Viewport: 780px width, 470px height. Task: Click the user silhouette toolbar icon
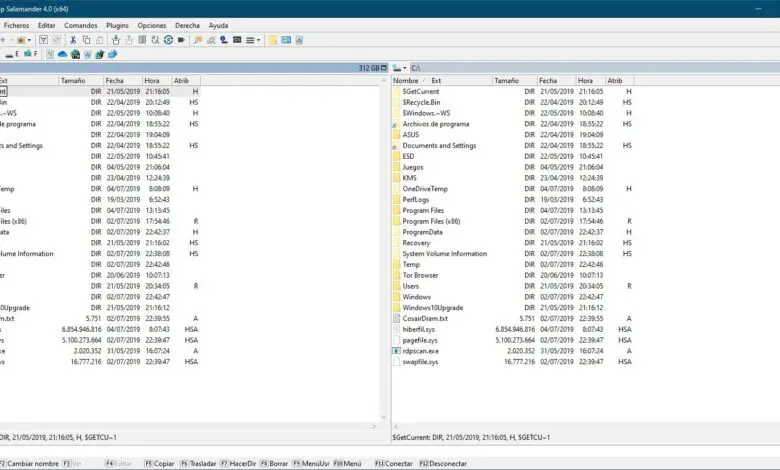224,40
